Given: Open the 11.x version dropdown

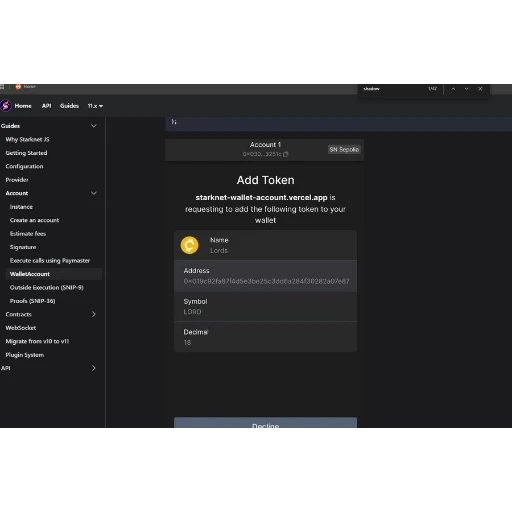Looking at the screenshot, I should [95, 106].
